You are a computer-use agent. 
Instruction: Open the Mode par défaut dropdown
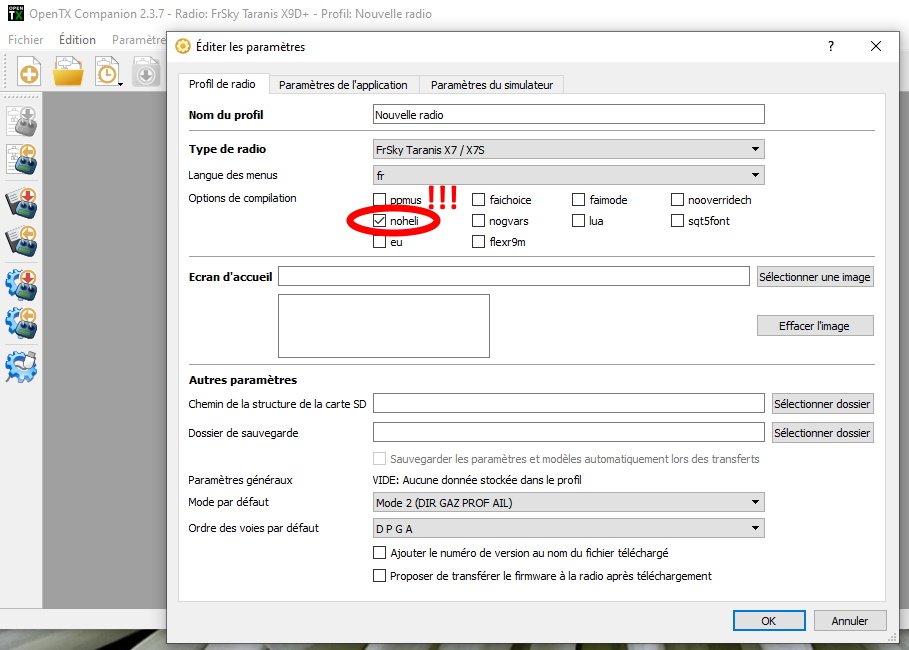[567, 503]
